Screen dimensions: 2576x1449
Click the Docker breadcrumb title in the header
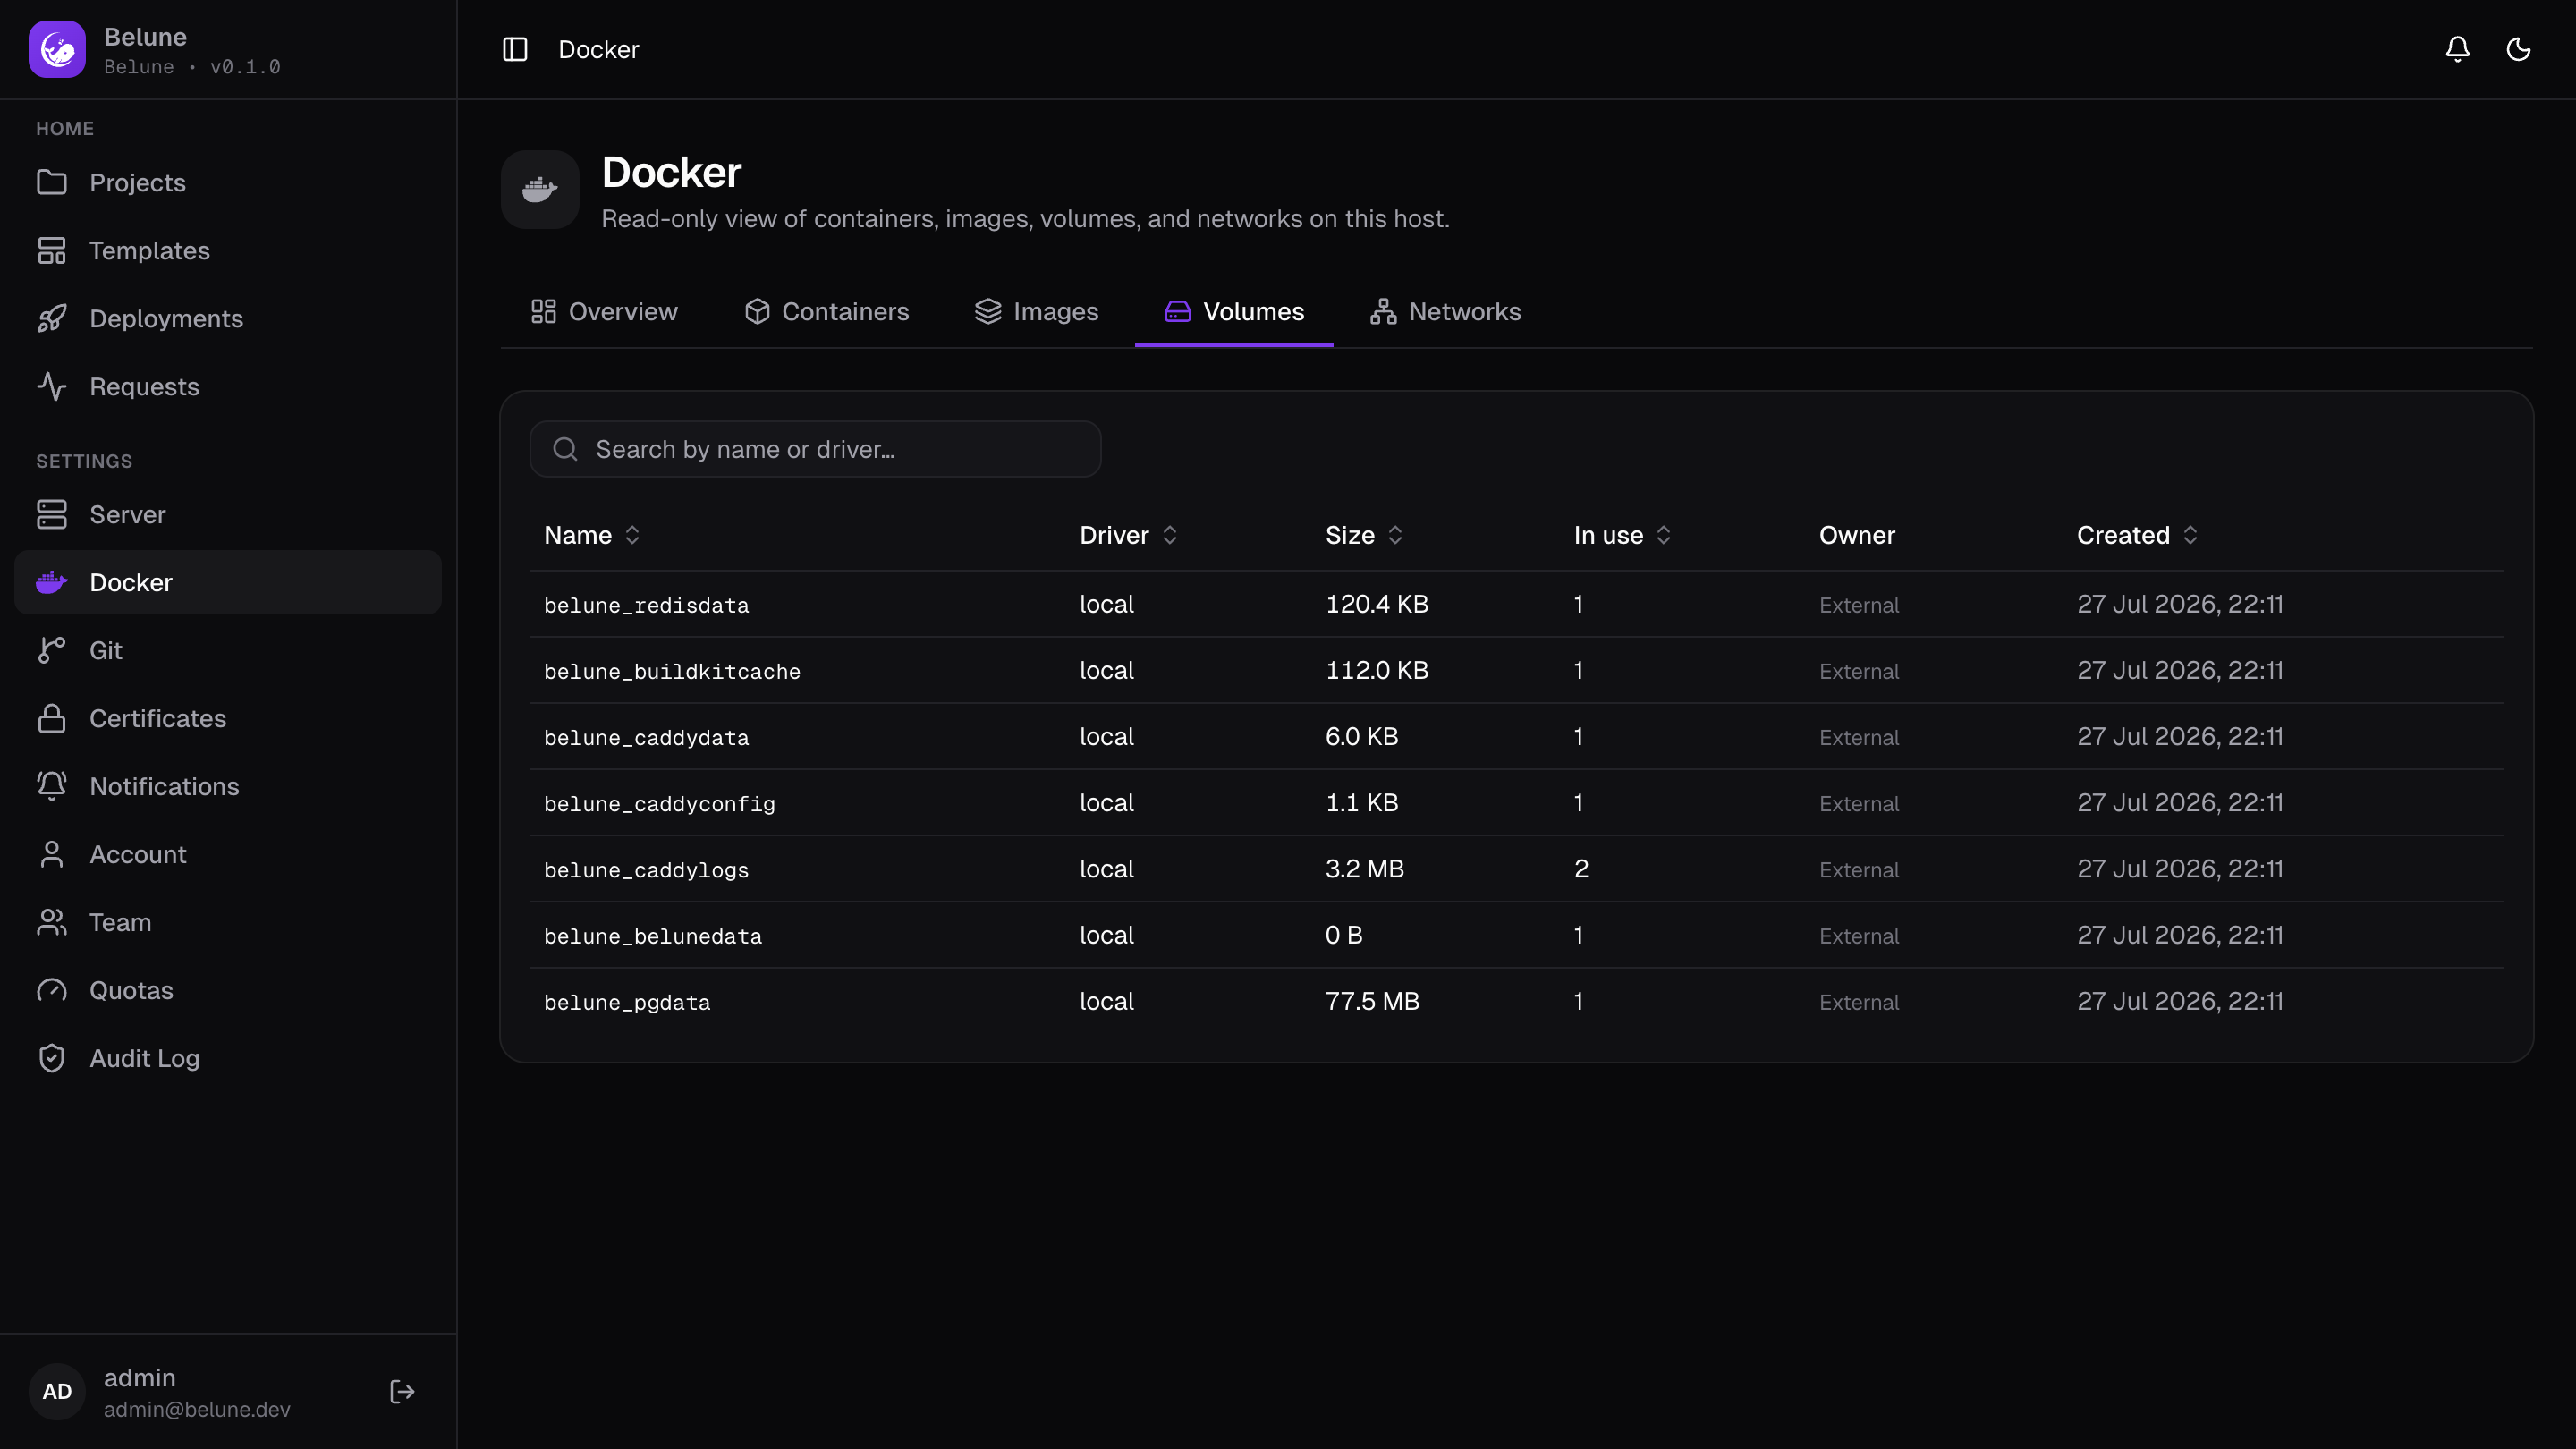point(598,49)
